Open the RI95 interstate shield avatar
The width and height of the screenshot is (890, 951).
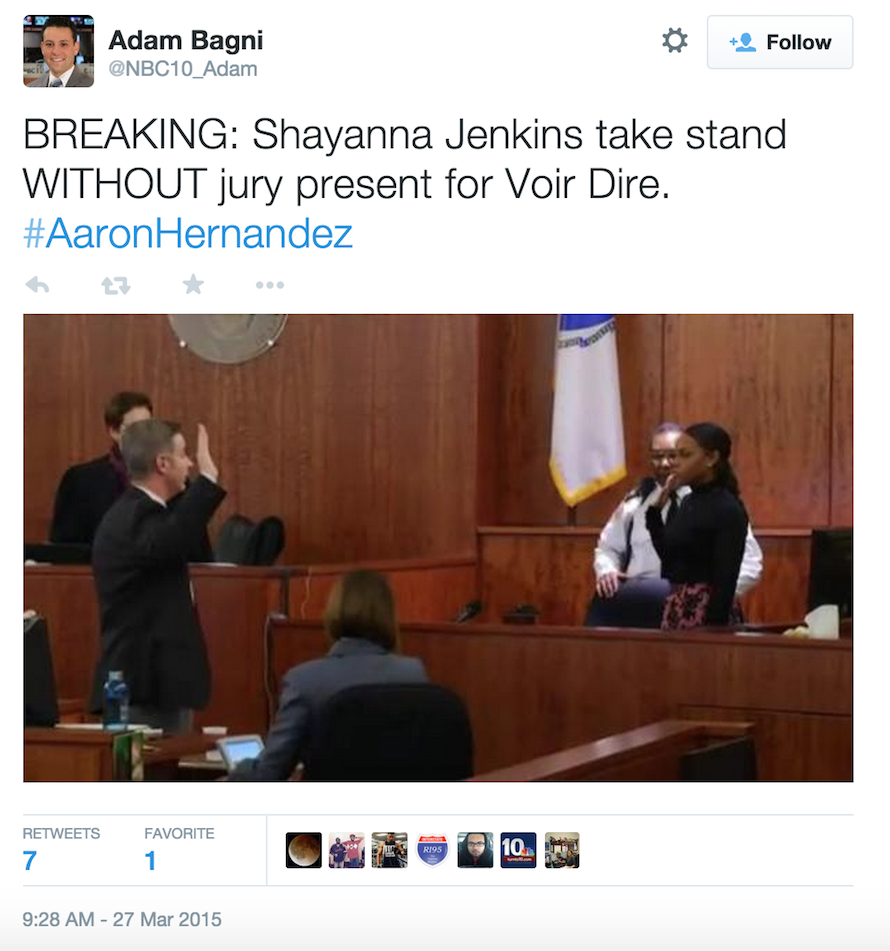[432, 850]
